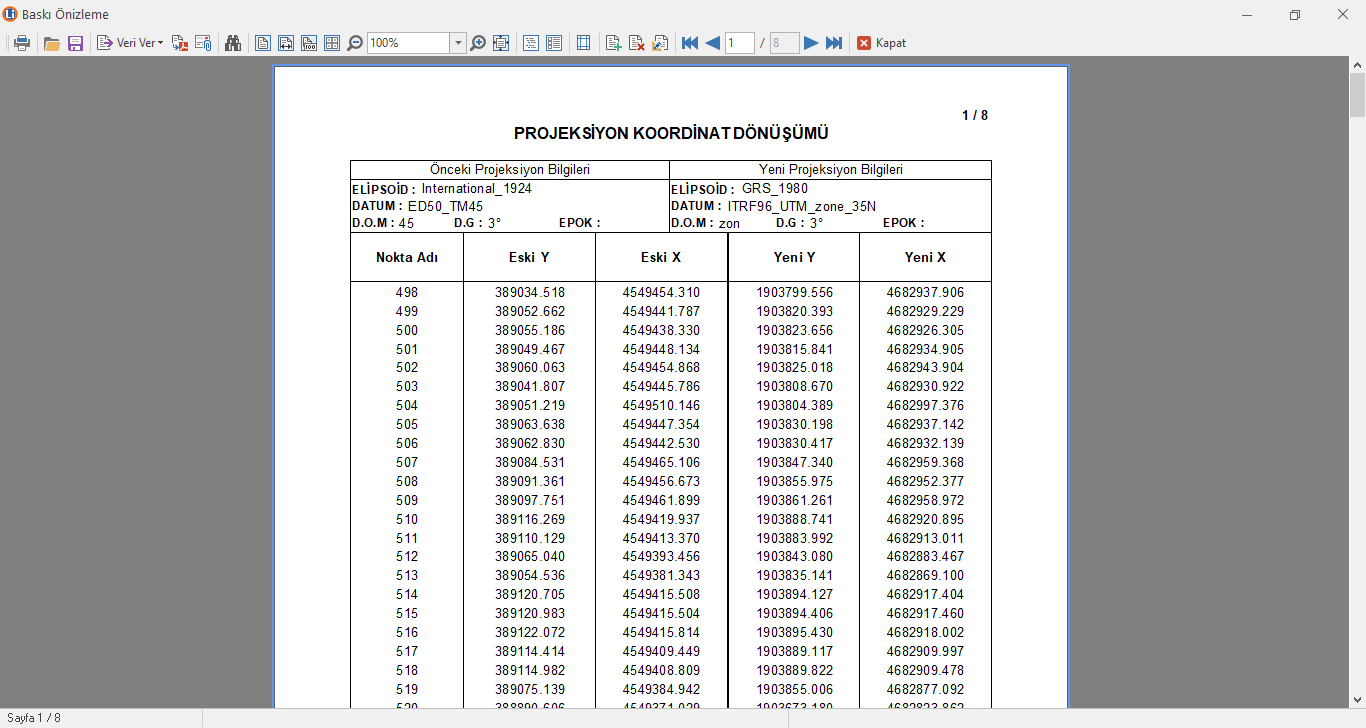Screen dimensions: 1366x728
Task: Open page margins settings icon
Action: pyautogui.click(x=584, y=43)
